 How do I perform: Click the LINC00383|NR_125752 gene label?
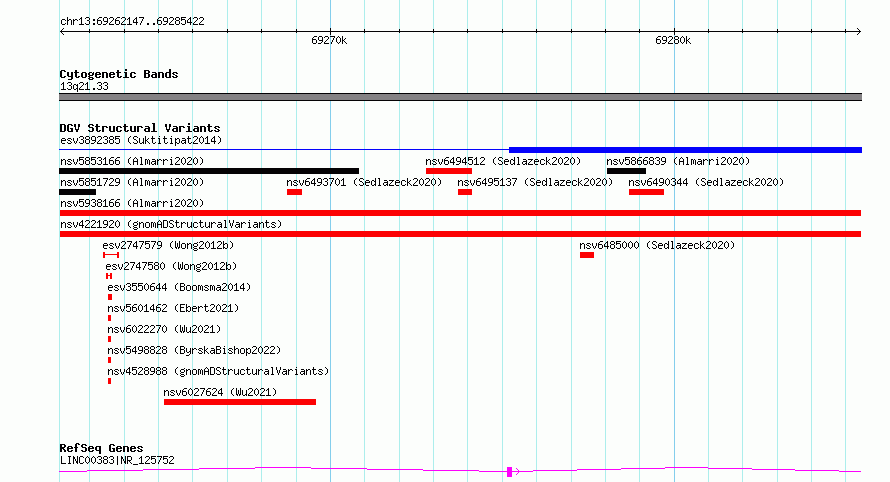point(117,460)
